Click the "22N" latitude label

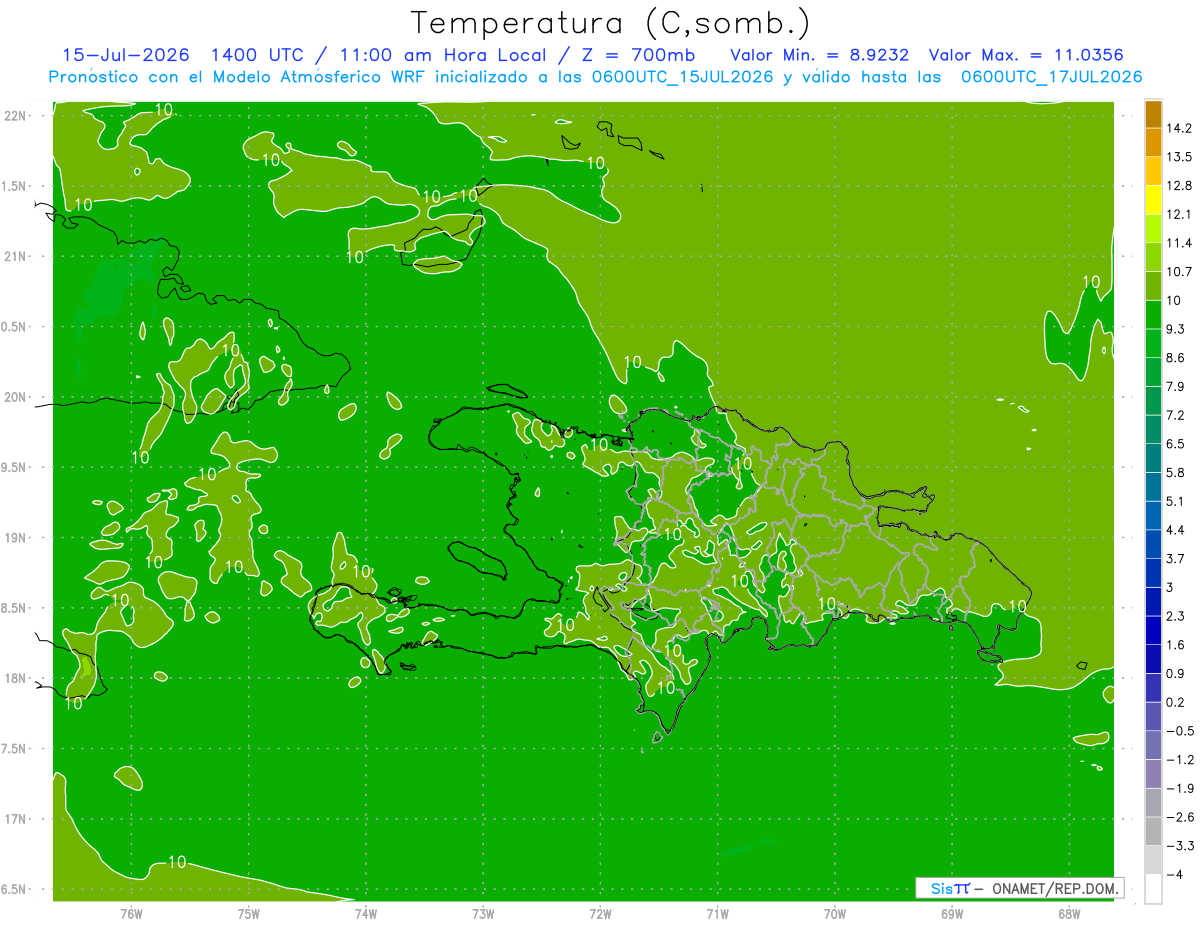pyautogui.click(x=14, y=115)
